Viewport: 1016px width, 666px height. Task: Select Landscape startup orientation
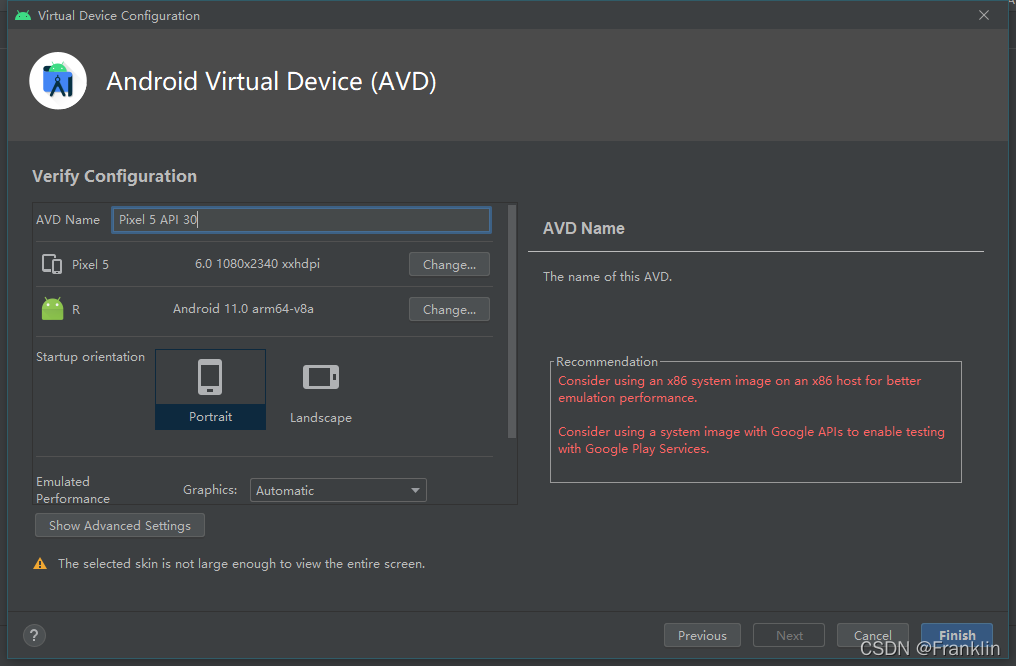coord(321,389)
